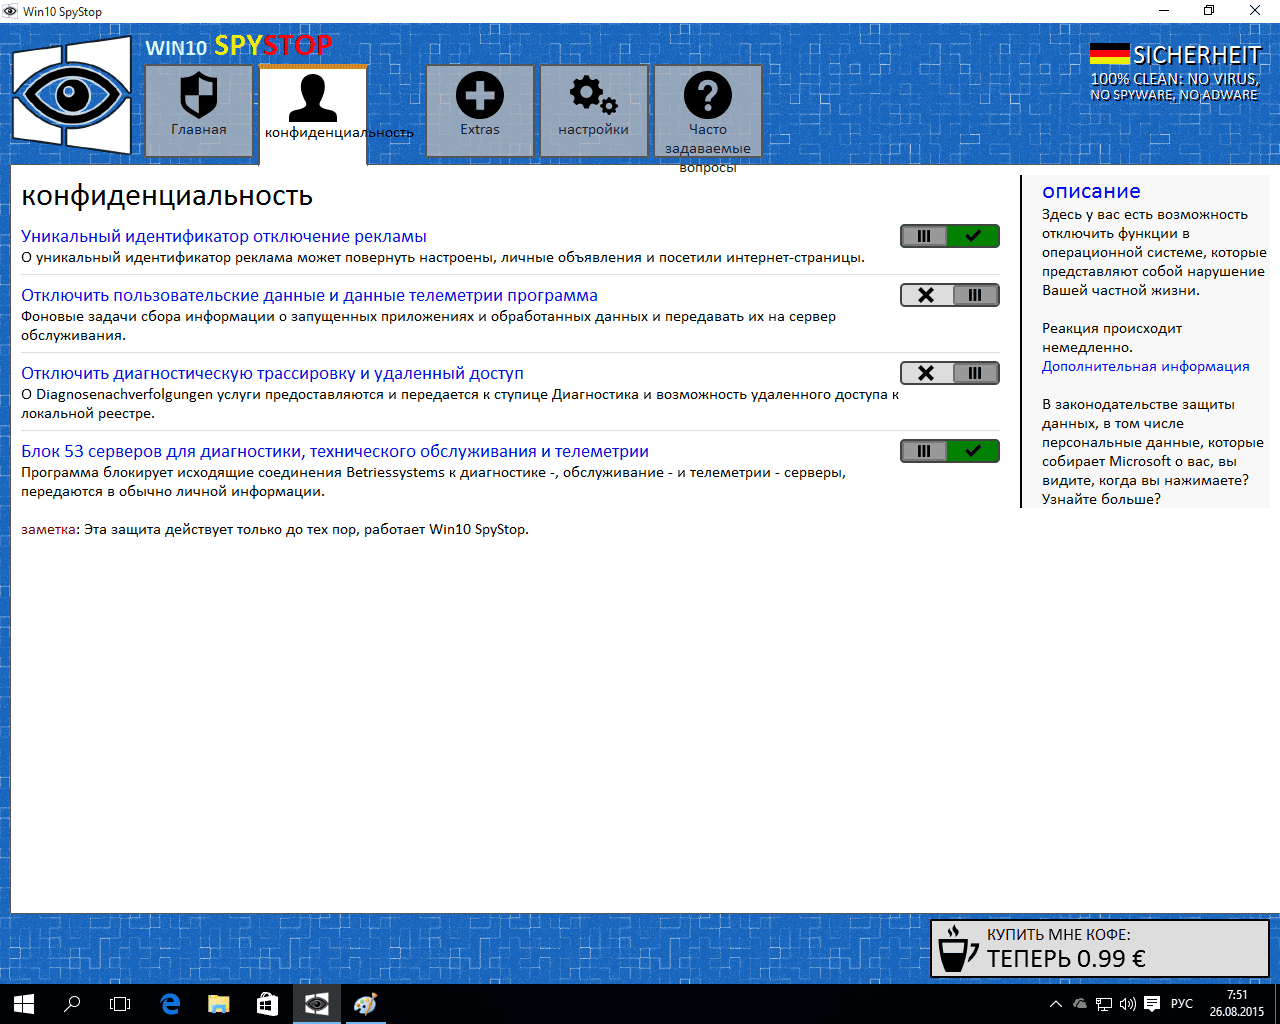Image resolution: width=1280 pixels, height=1024 pixels.
Task: Open the Paint taskbar icon
Action: (x=365, y=1004)
